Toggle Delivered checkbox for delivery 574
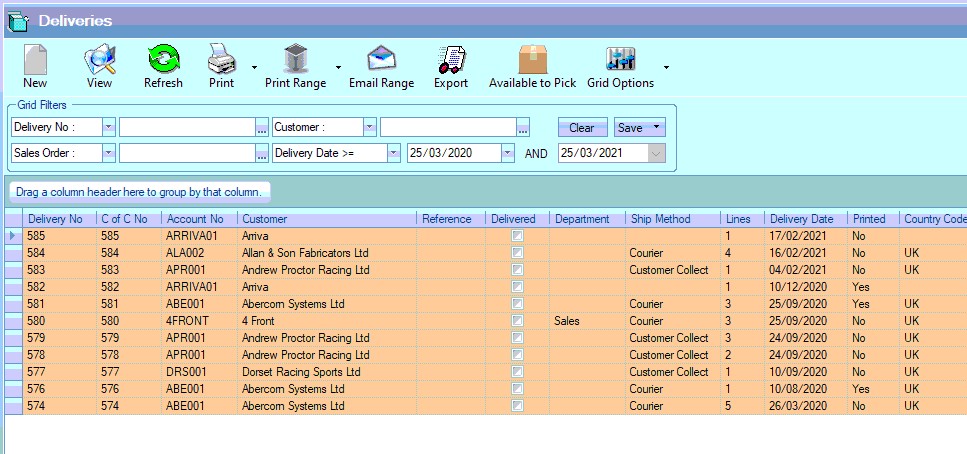Screen dimensions: 967x454 (517, 406)
